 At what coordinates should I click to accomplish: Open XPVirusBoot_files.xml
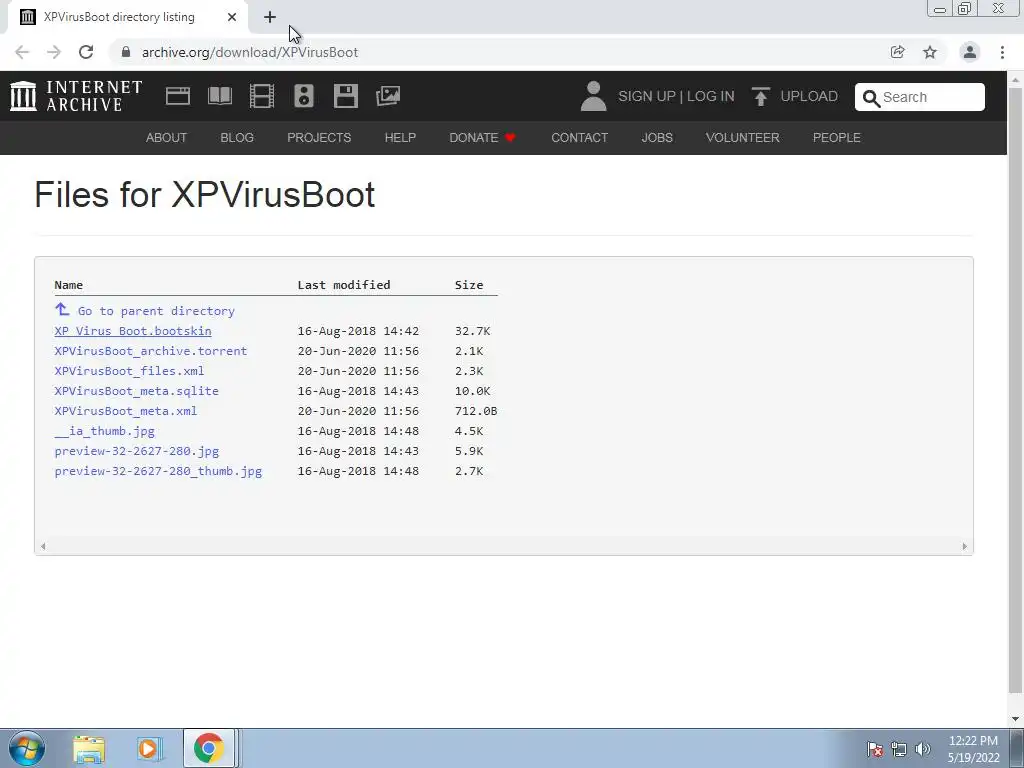pyautogui.click(x=129, y=371)
